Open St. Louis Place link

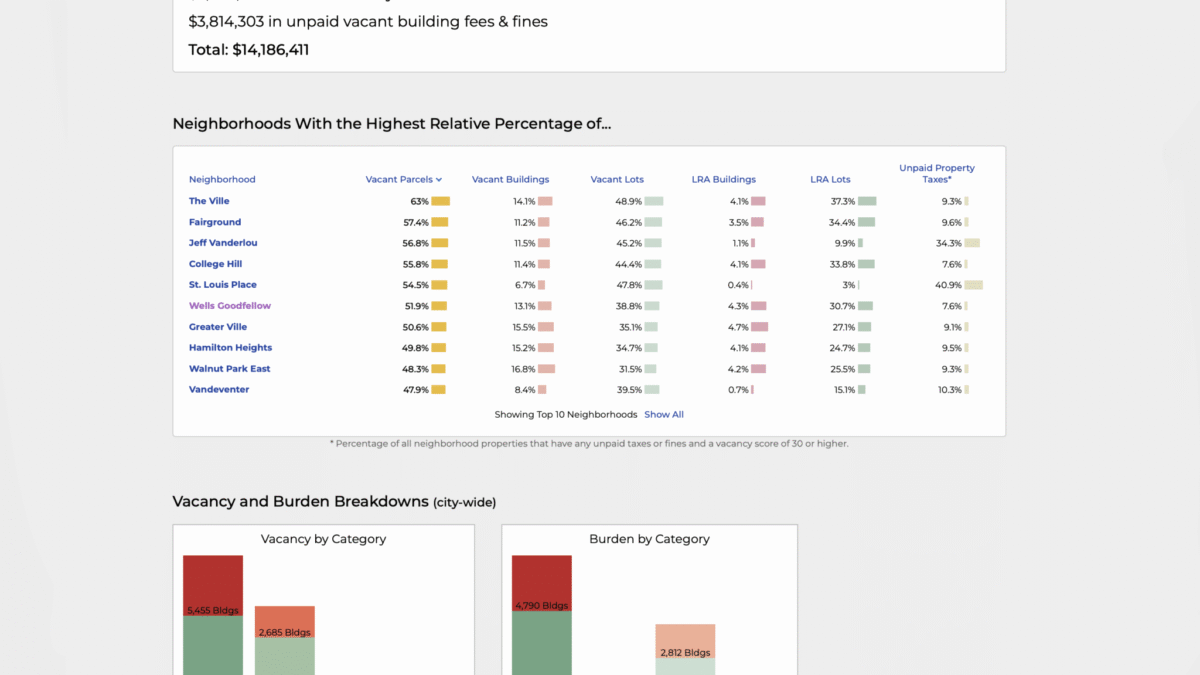pos(223,285)
